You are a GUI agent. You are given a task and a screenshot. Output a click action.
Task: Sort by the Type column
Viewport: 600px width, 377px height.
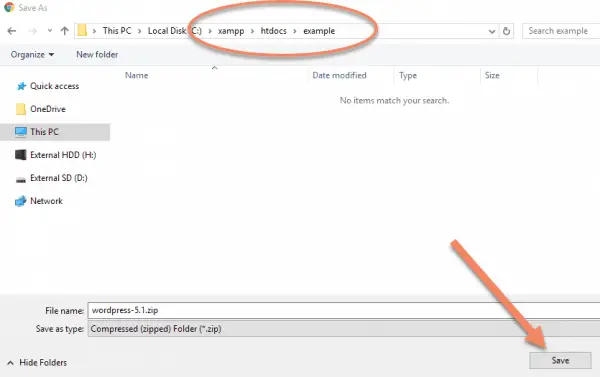tap(408, 75)
